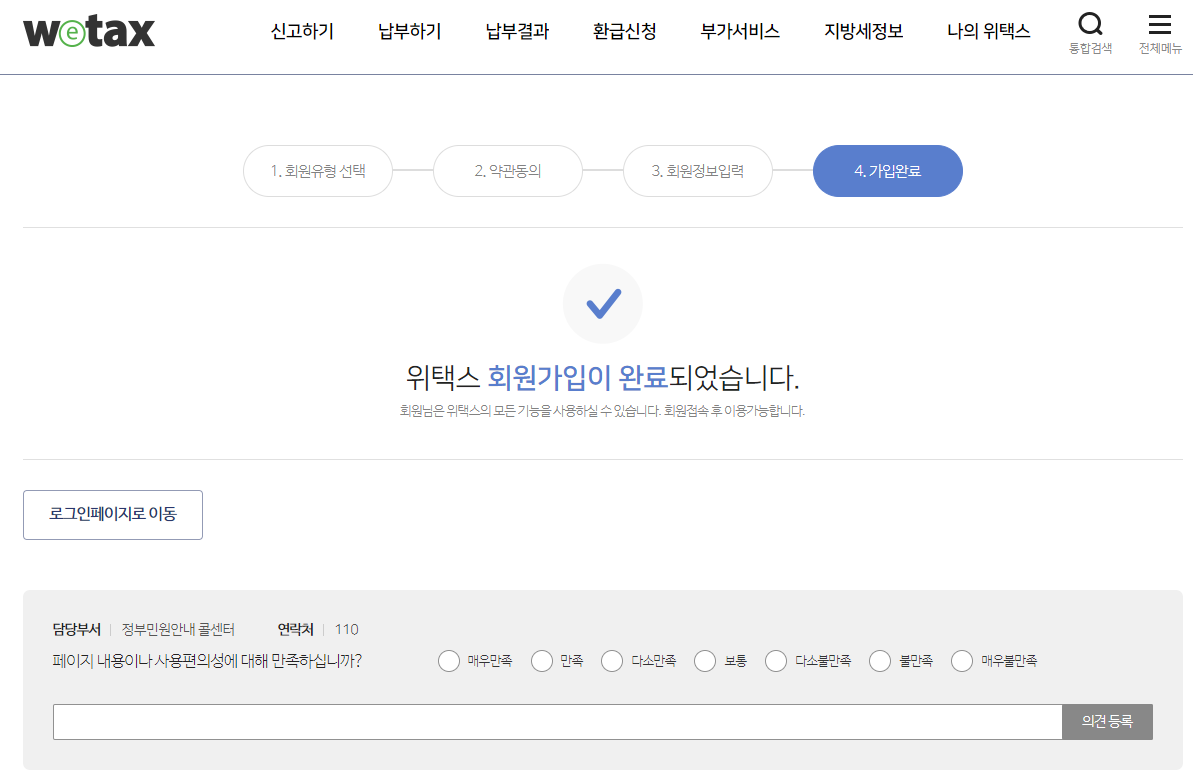The height and width of the screenshot is (779, 1193).
Task: Open the 지방세정보 menu
Action: [864, 32]
